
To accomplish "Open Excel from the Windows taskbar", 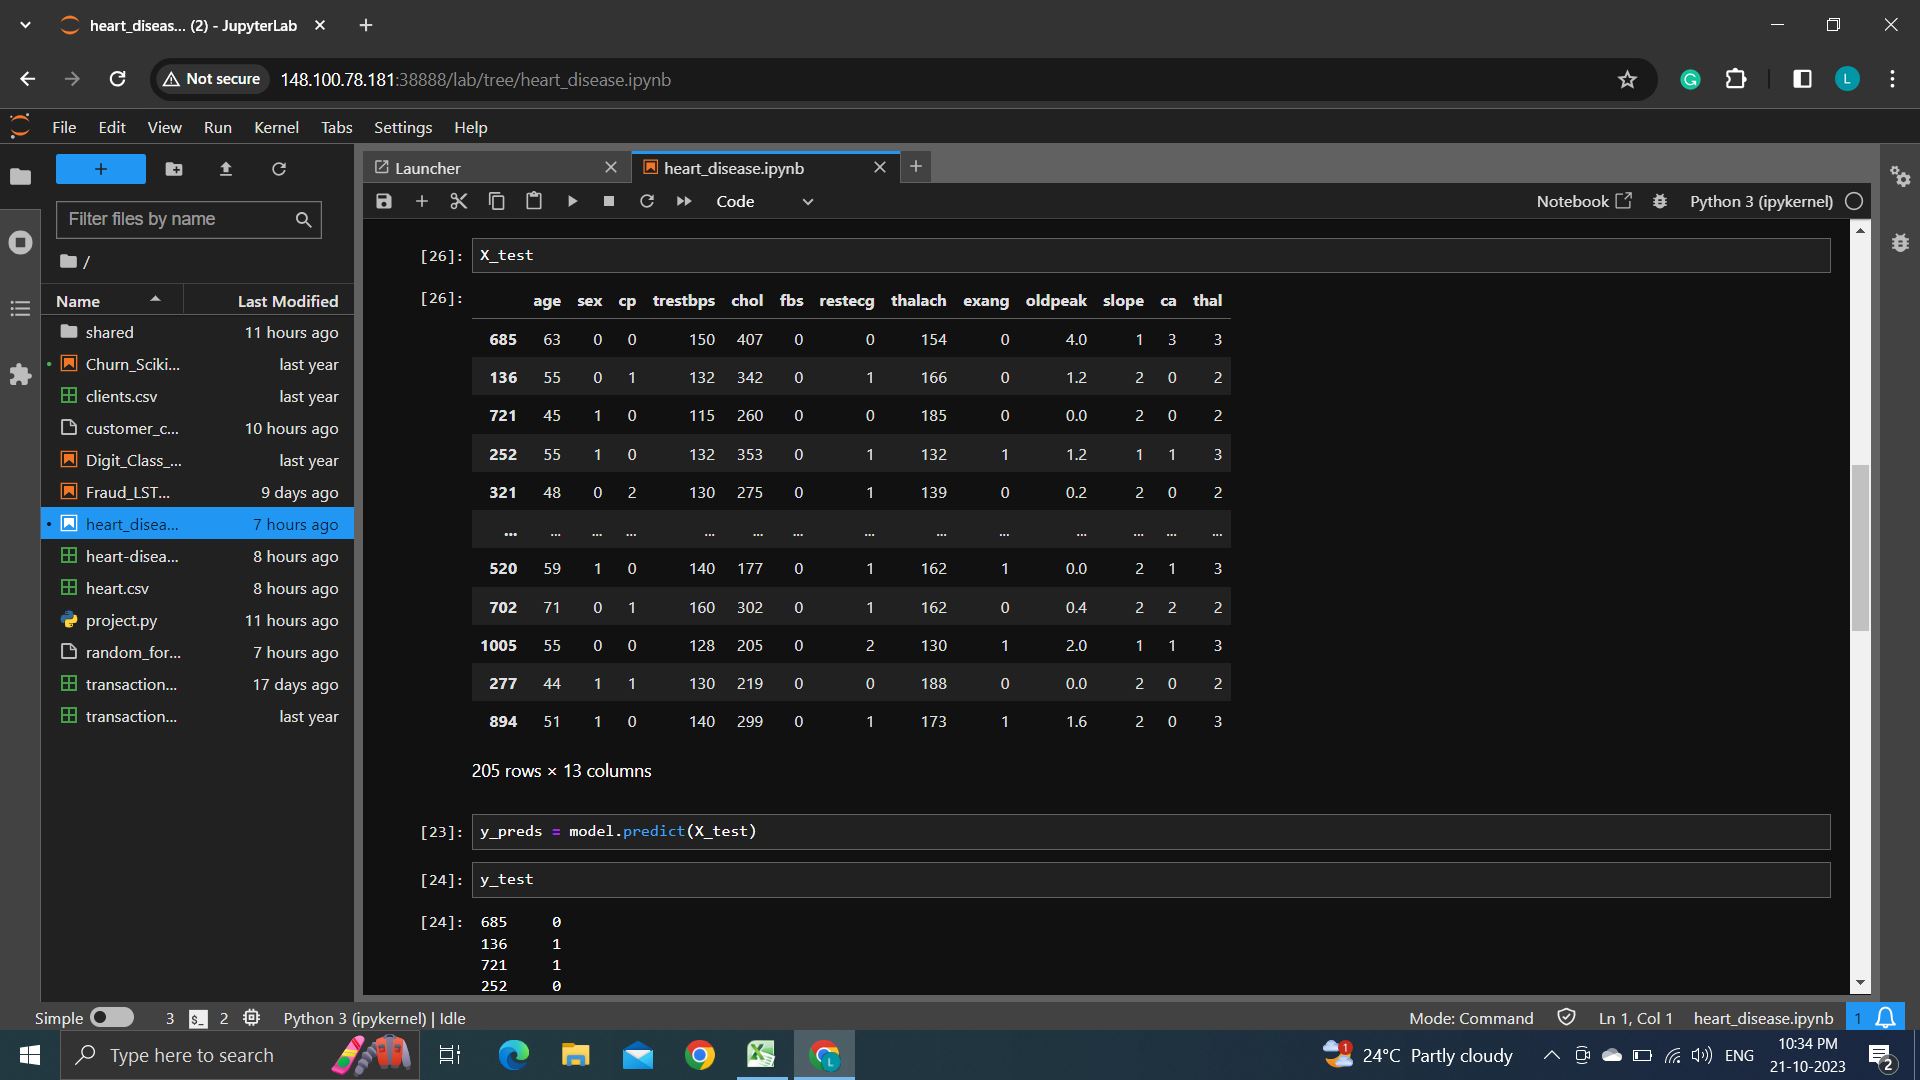I will 761,1055.
